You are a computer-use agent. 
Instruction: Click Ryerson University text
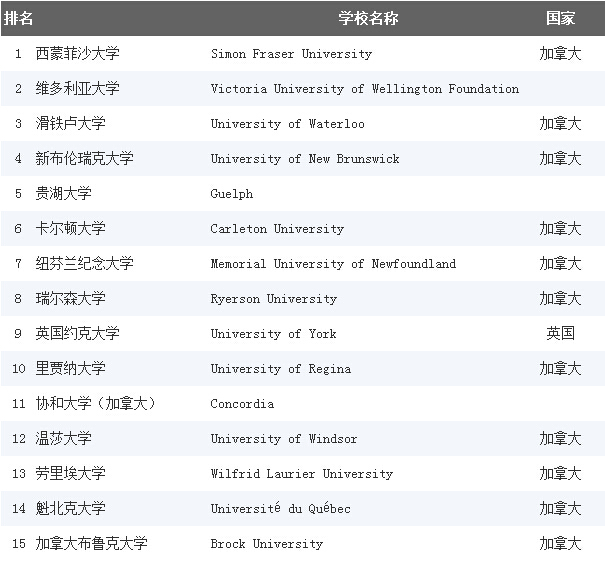coord(274,299)
